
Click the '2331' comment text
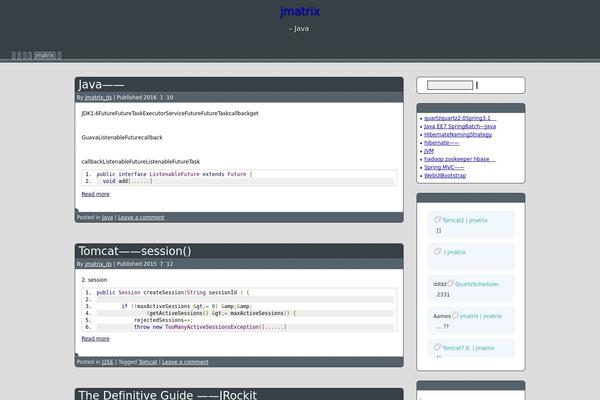pos(443,295)
